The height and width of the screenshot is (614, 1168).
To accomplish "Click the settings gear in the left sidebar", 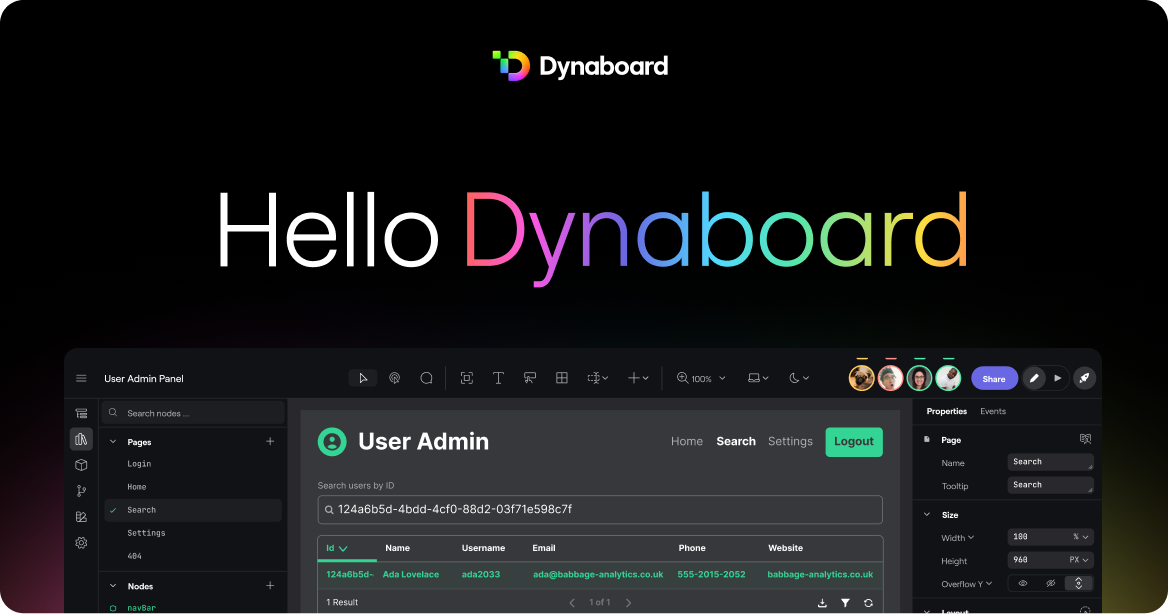I will pos(81,542).
